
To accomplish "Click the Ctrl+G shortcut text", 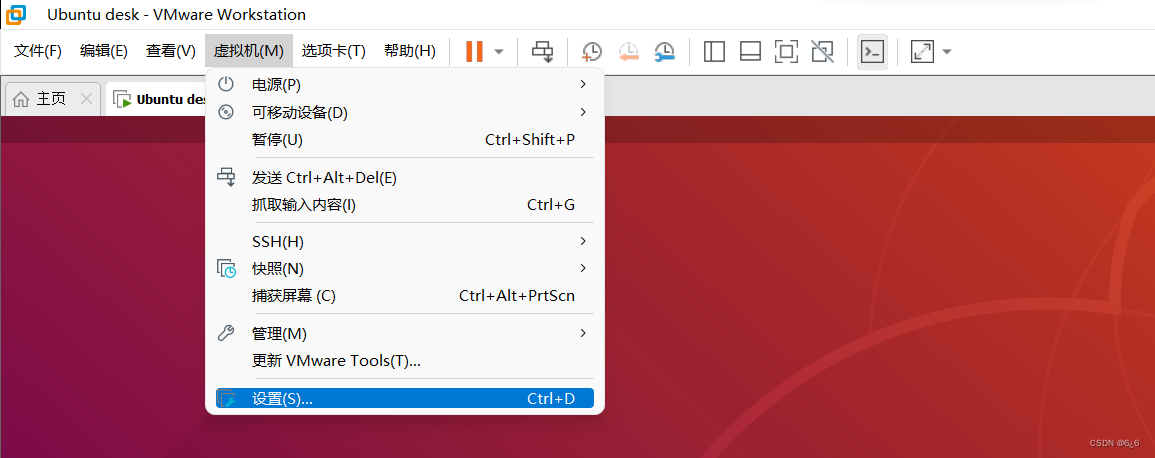I will click(x=551, y=205).
